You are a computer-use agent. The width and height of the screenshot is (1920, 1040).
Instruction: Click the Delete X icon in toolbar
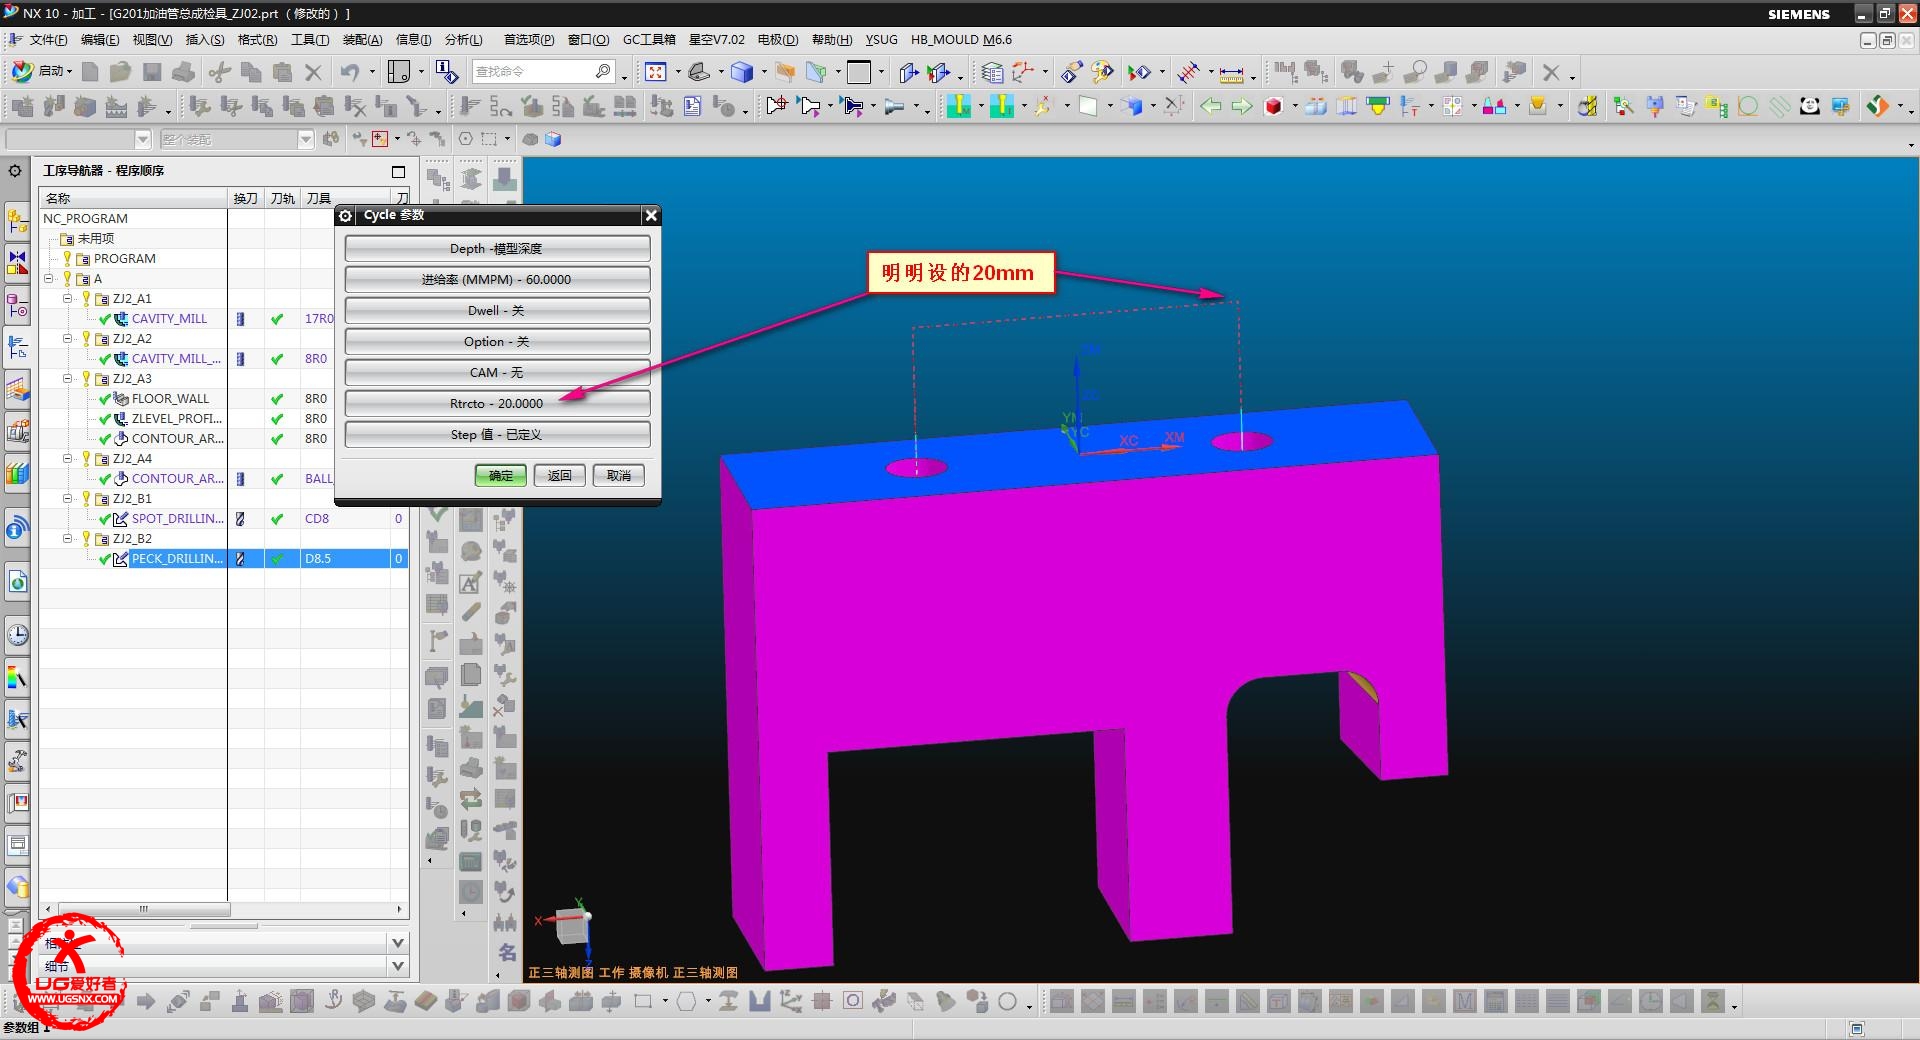tap(313, 72)
